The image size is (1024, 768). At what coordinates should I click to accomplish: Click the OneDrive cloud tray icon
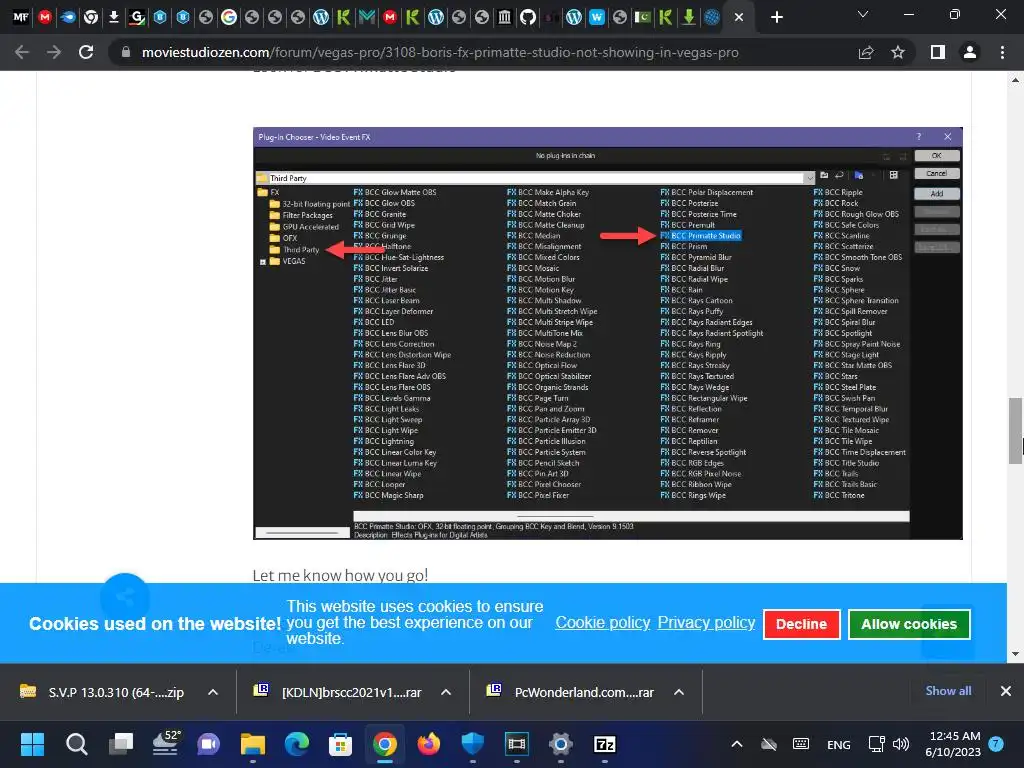(769, 744)
